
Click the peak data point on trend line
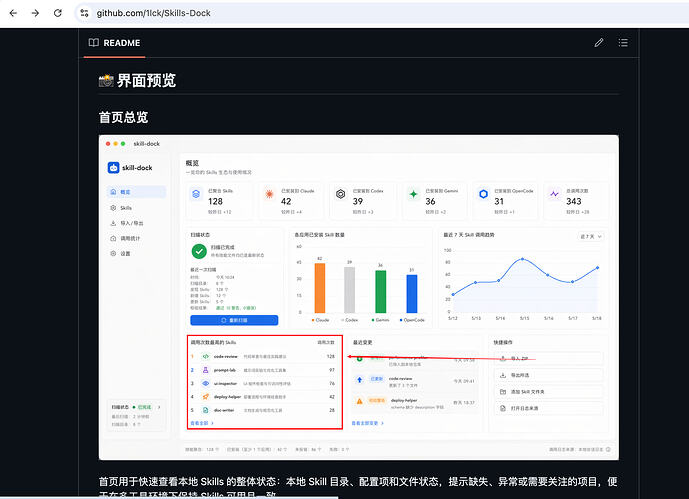tap(522, 259)
